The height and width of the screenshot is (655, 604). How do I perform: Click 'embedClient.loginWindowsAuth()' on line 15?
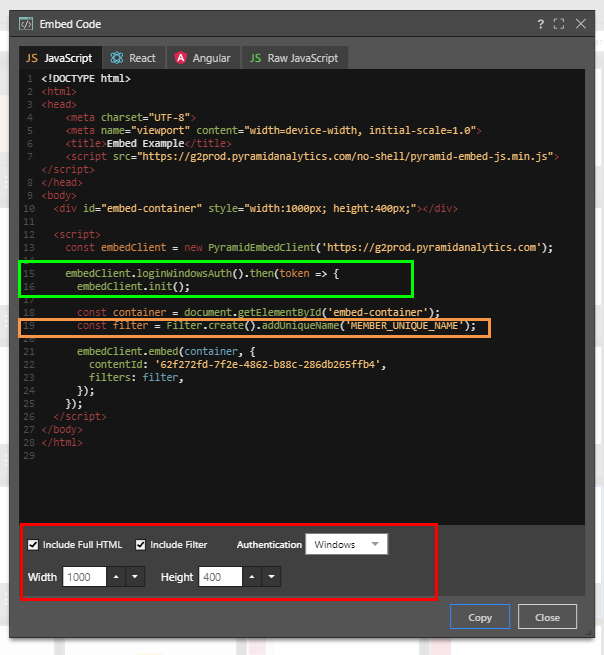[154, 274]
